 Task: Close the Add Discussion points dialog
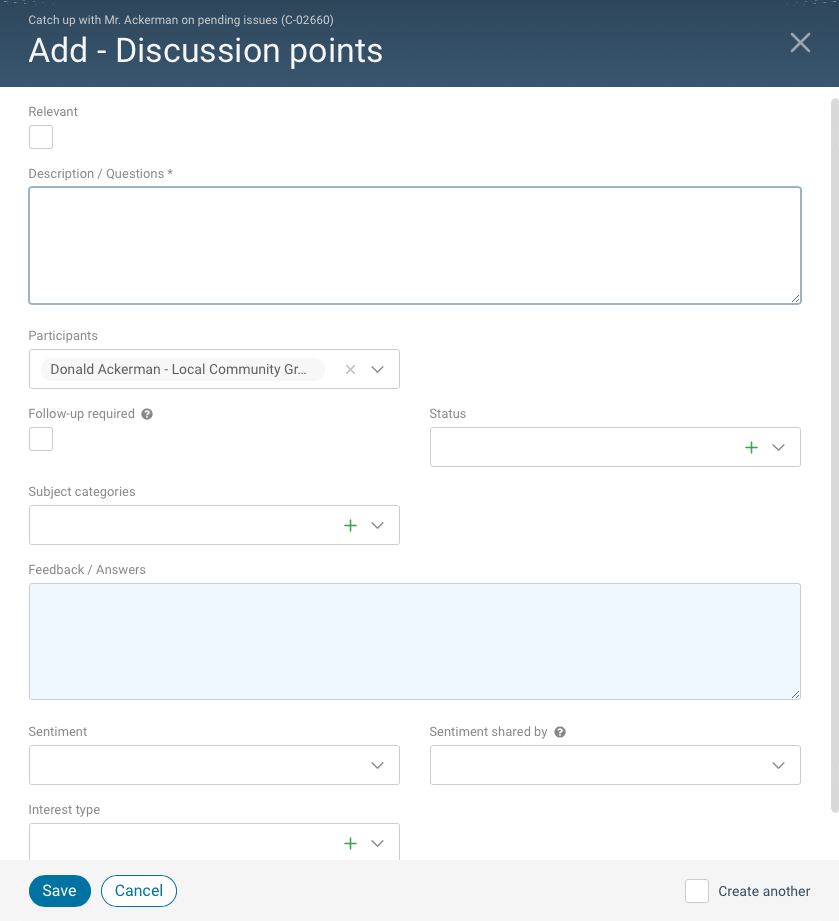799,43
